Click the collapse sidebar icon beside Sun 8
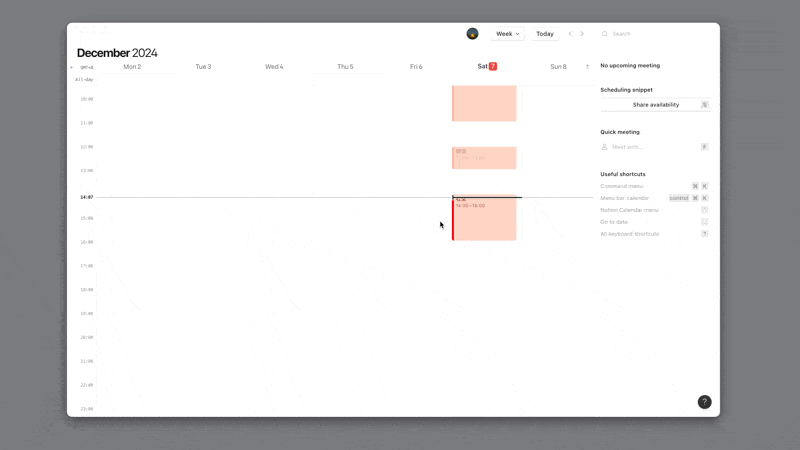 587,66
